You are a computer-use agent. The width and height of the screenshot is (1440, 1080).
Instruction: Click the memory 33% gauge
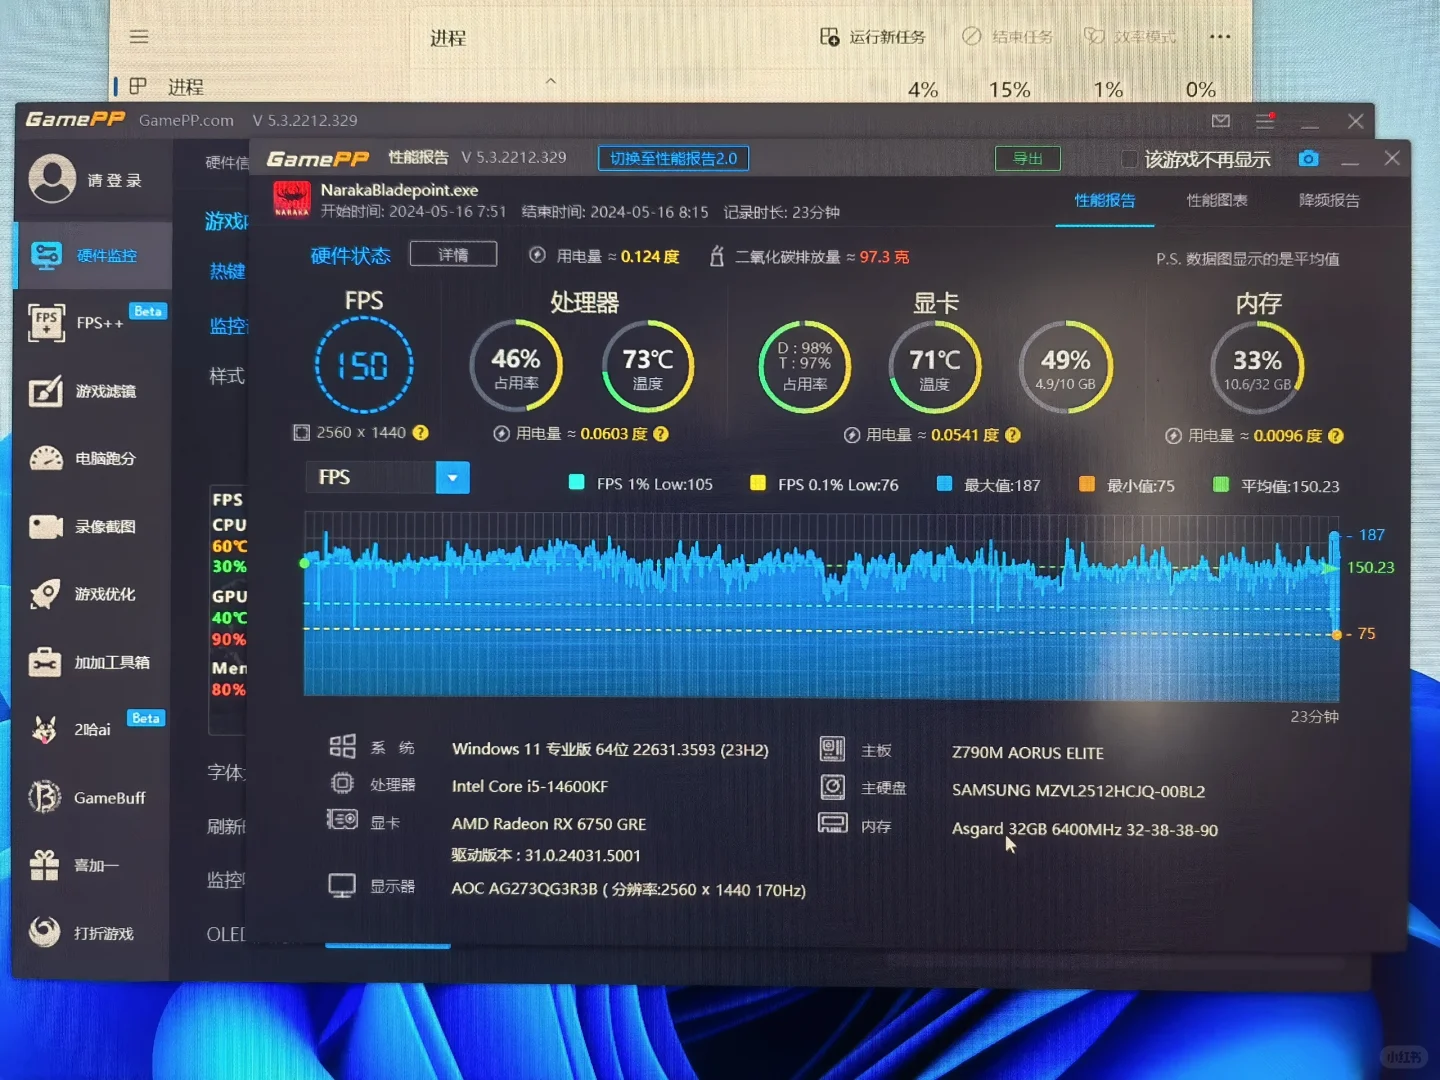pyautogui.click(x=1257, y=368)
